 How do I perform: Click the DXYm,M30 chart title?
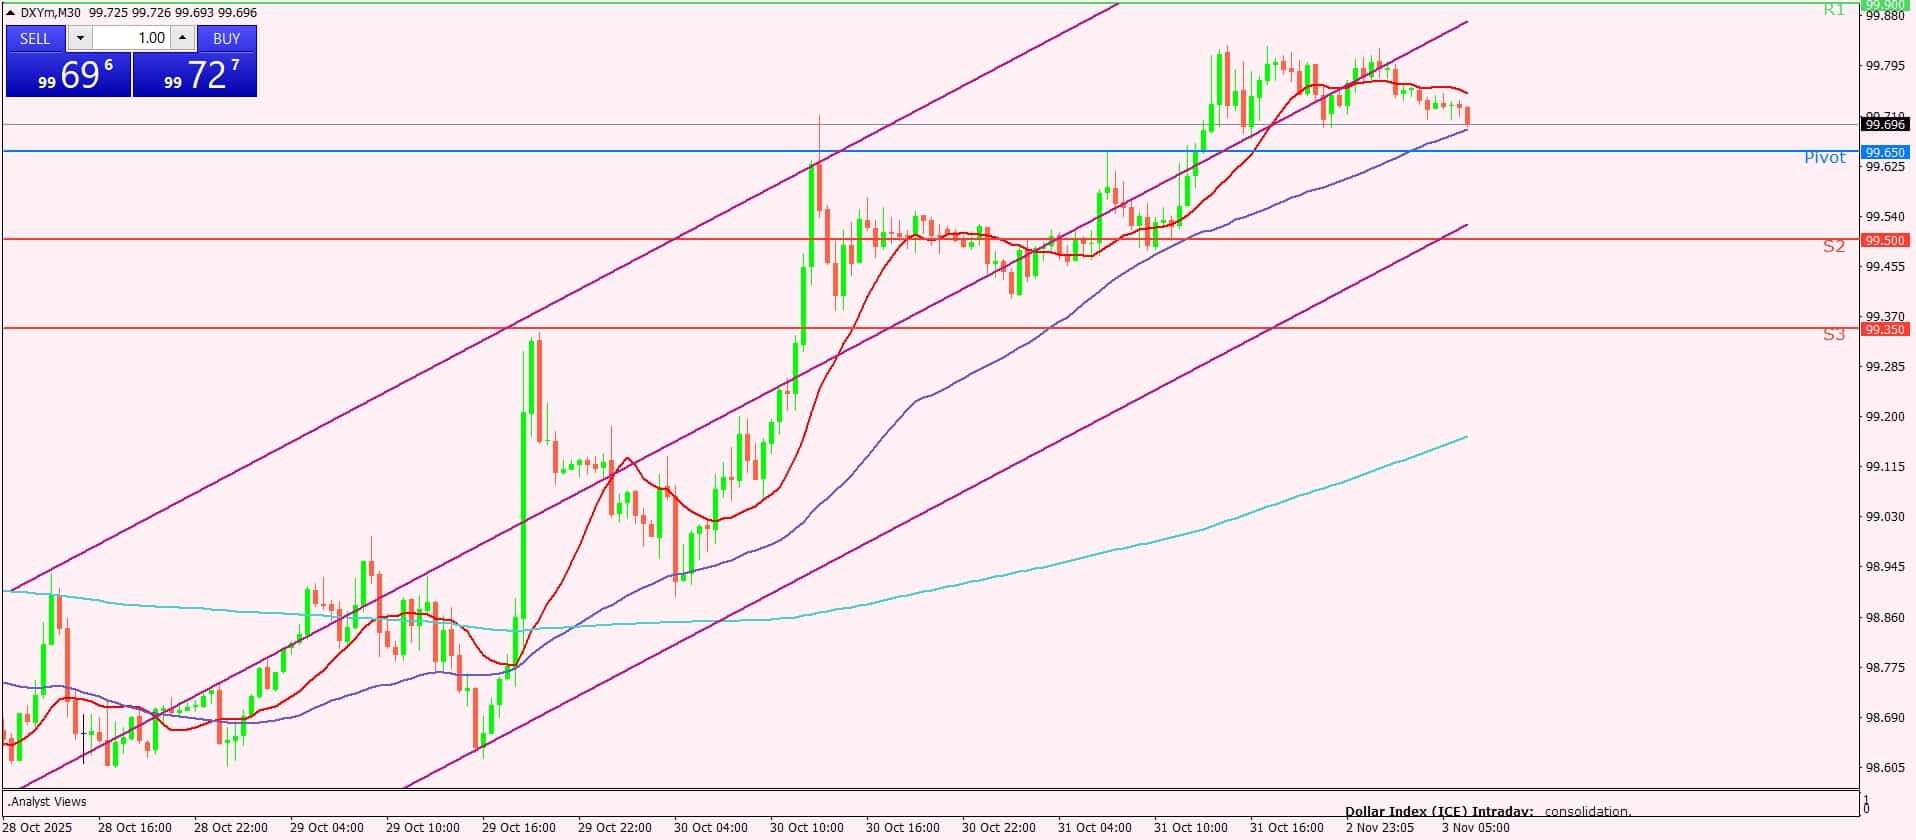(x=51, y=13)
